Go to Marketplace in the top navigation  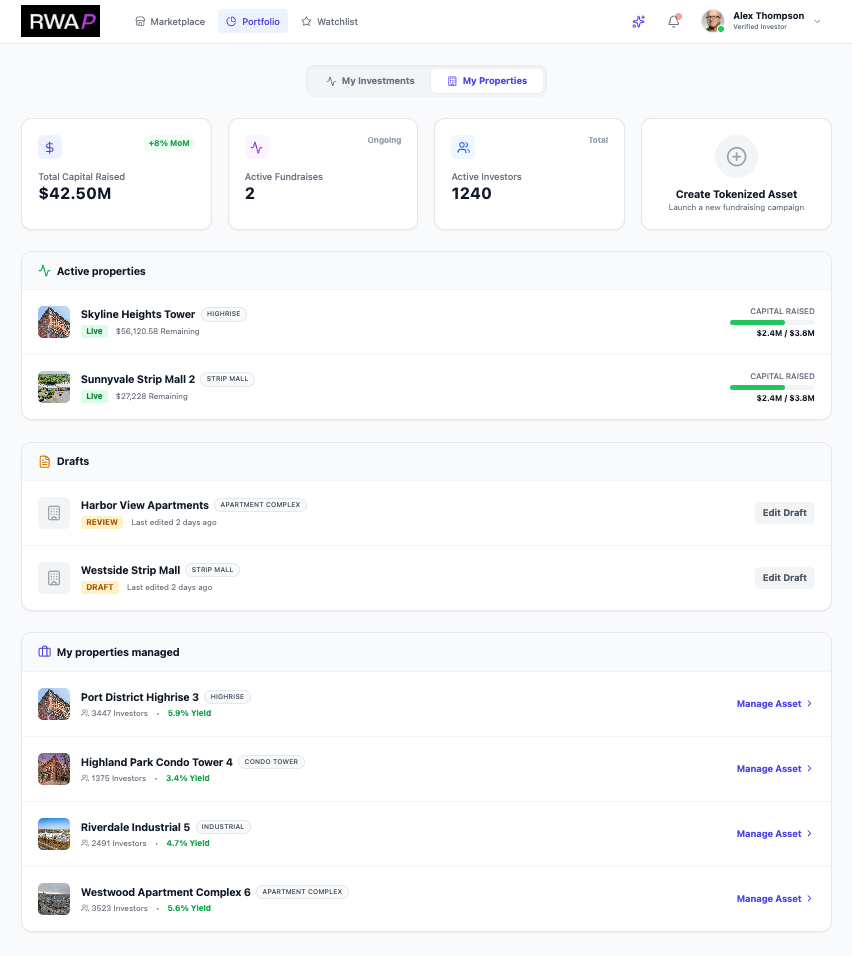[170, 21]
